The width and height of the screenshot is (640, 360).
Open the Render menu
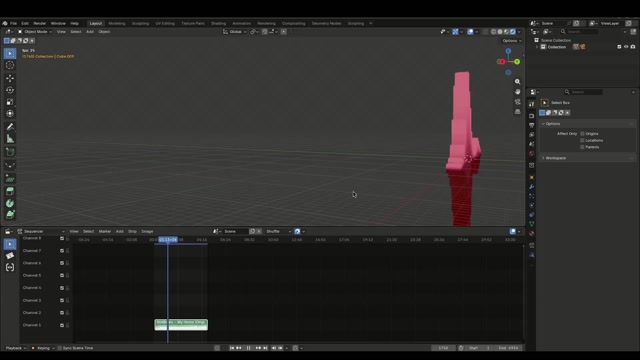[x=40, y=23]
